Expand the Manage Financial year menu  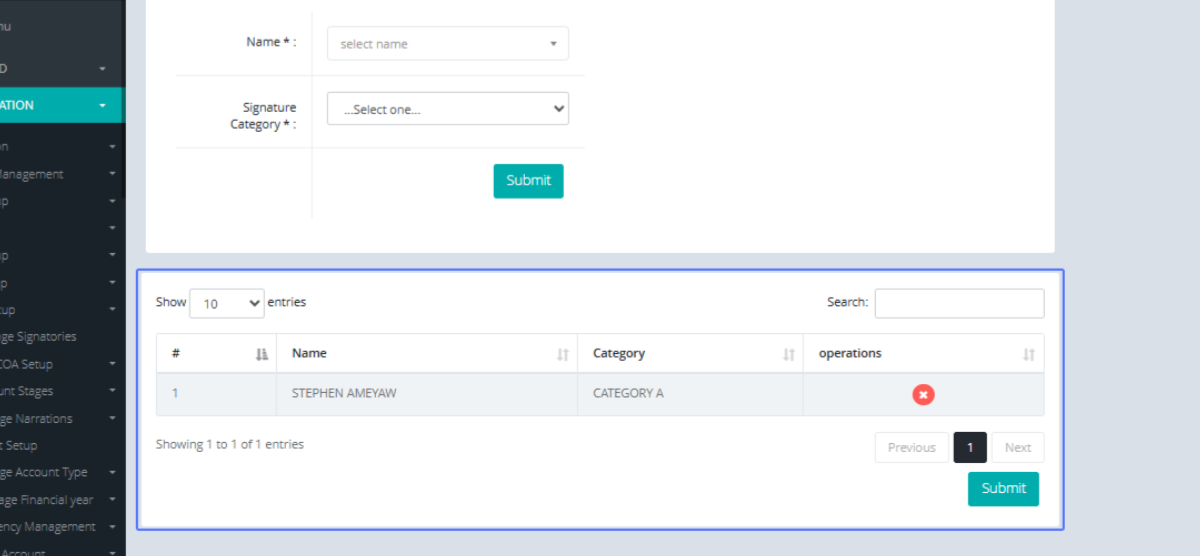pos(50,500)
